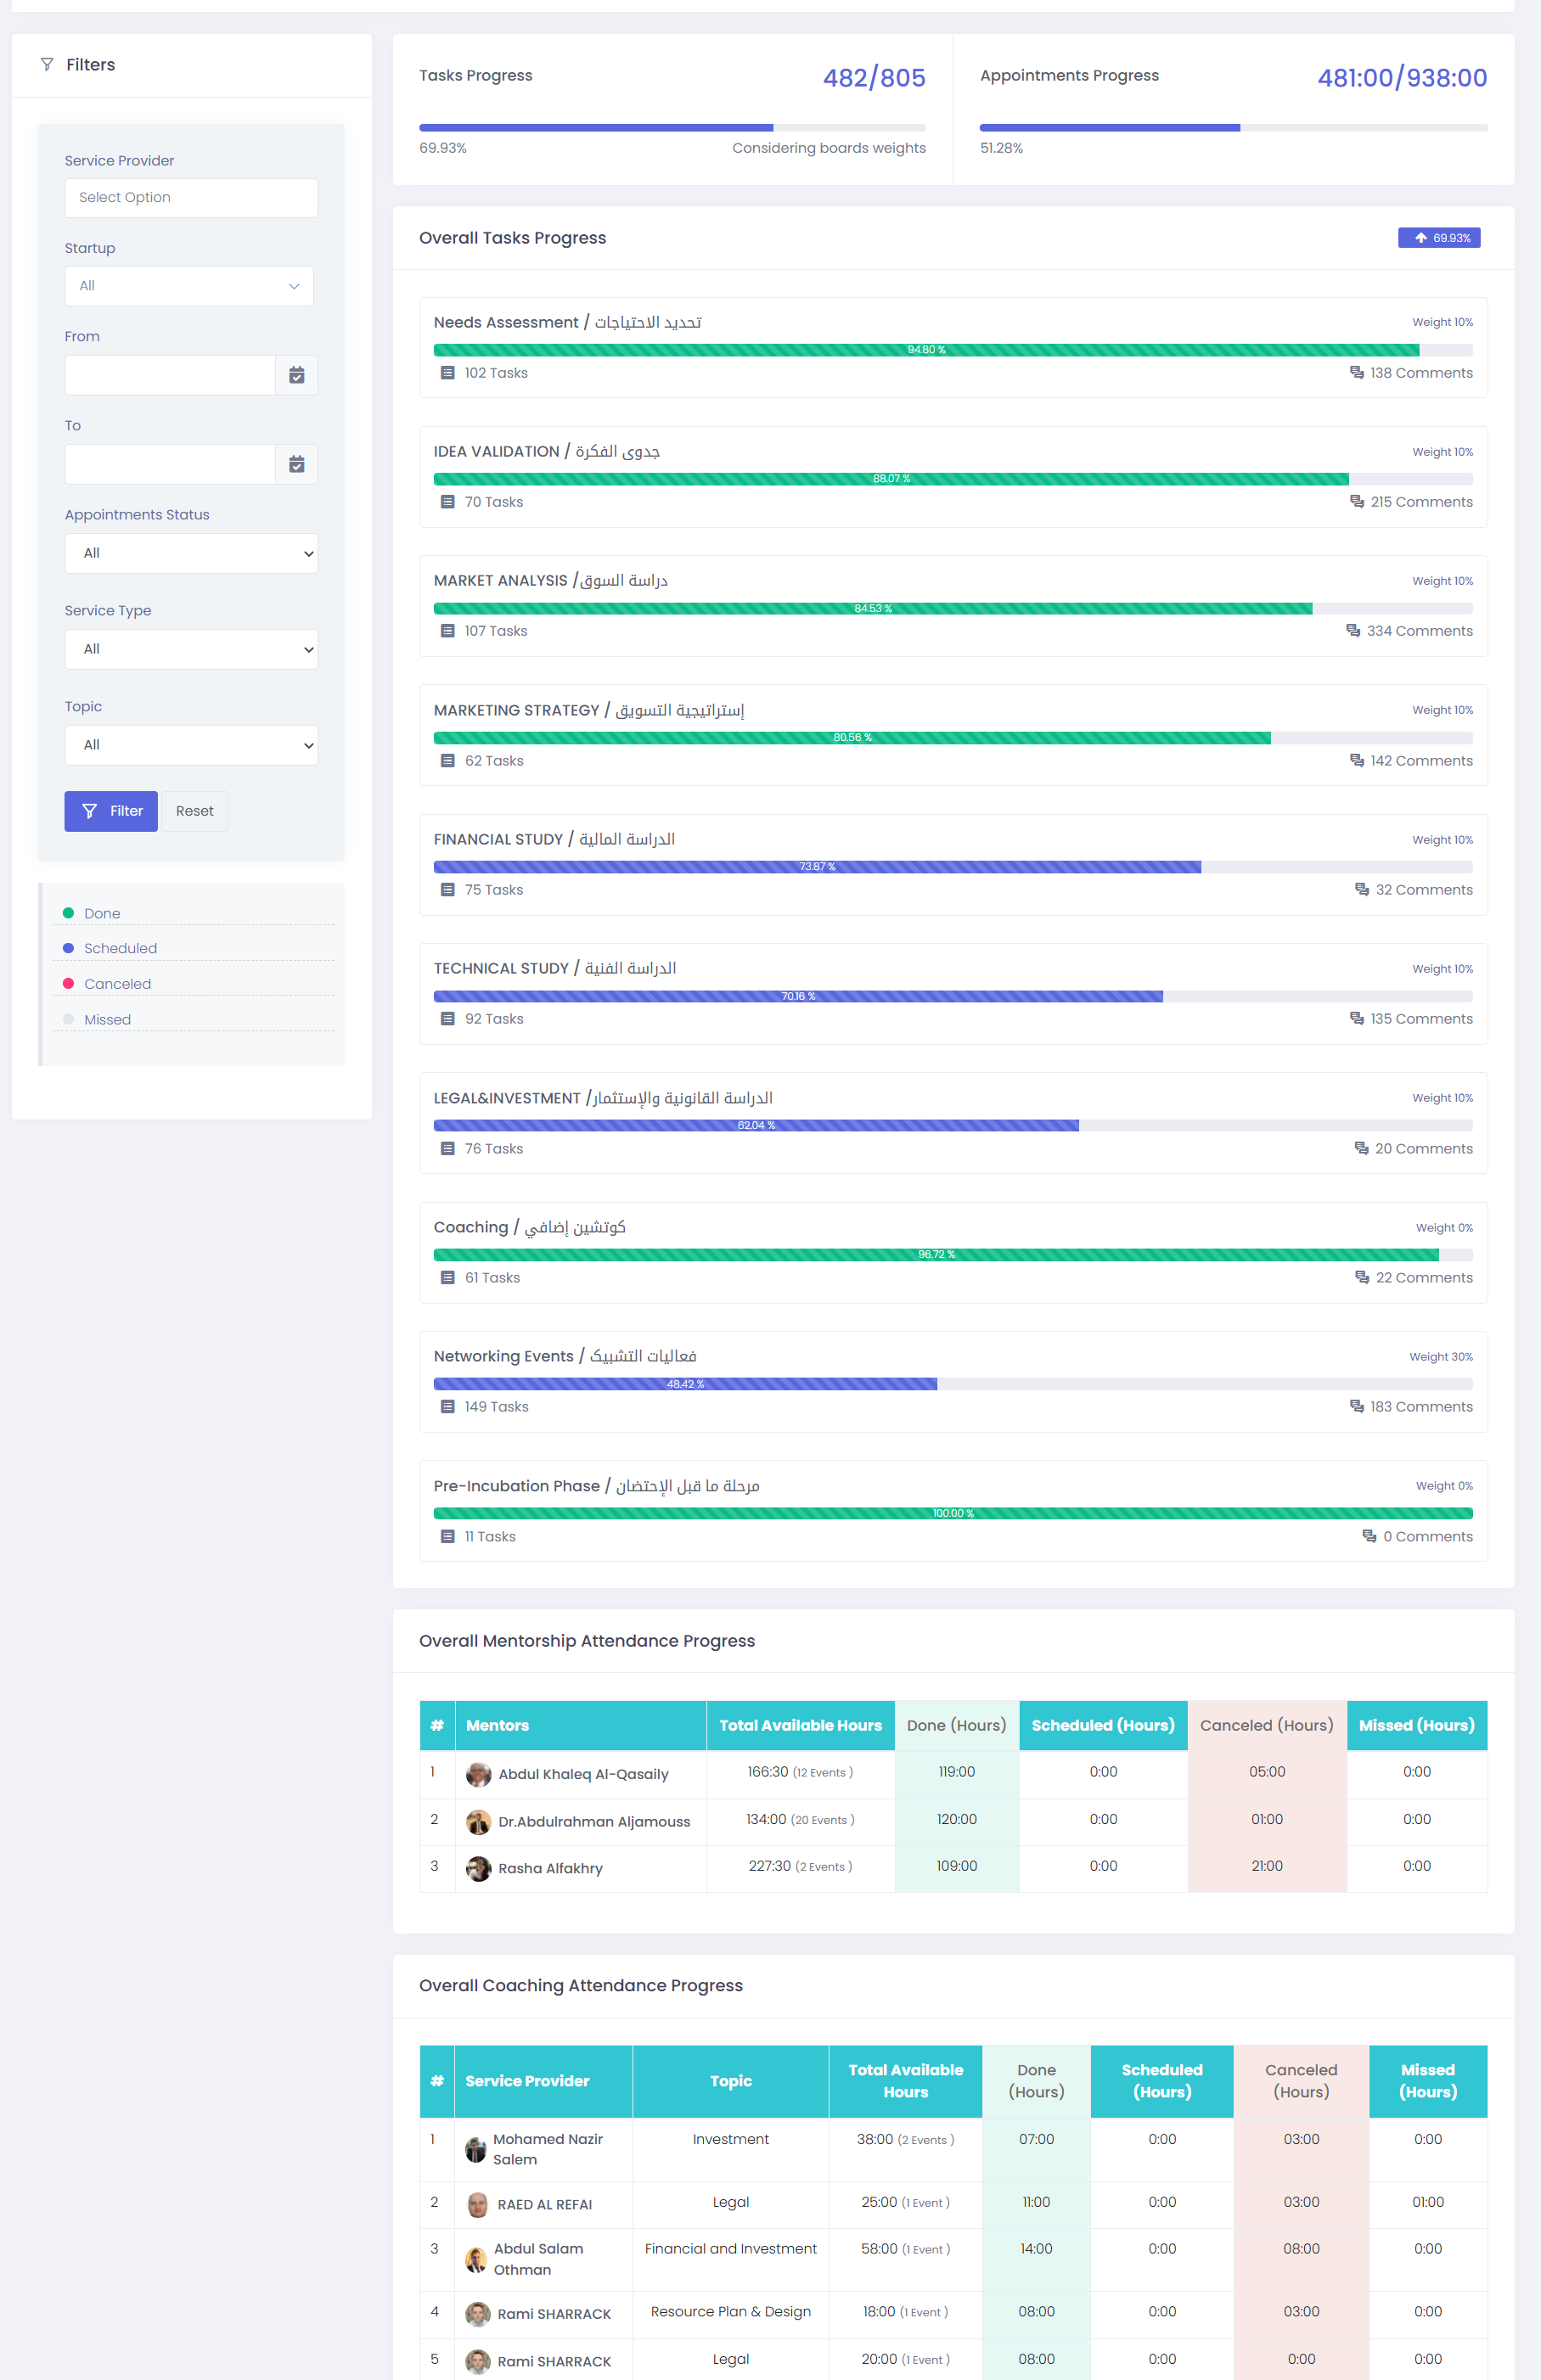Click the comments icon beside 22 Comments
This screenshot has height=2380, width=1541.
[x=1361, y=1278]
